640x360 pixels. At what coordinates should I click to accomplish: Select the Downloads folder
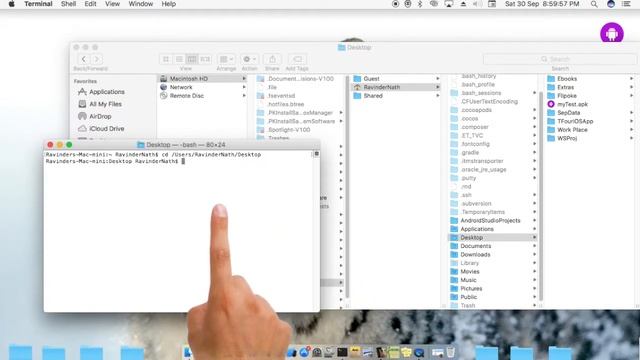pyautogui.click(x=493, y=255)
